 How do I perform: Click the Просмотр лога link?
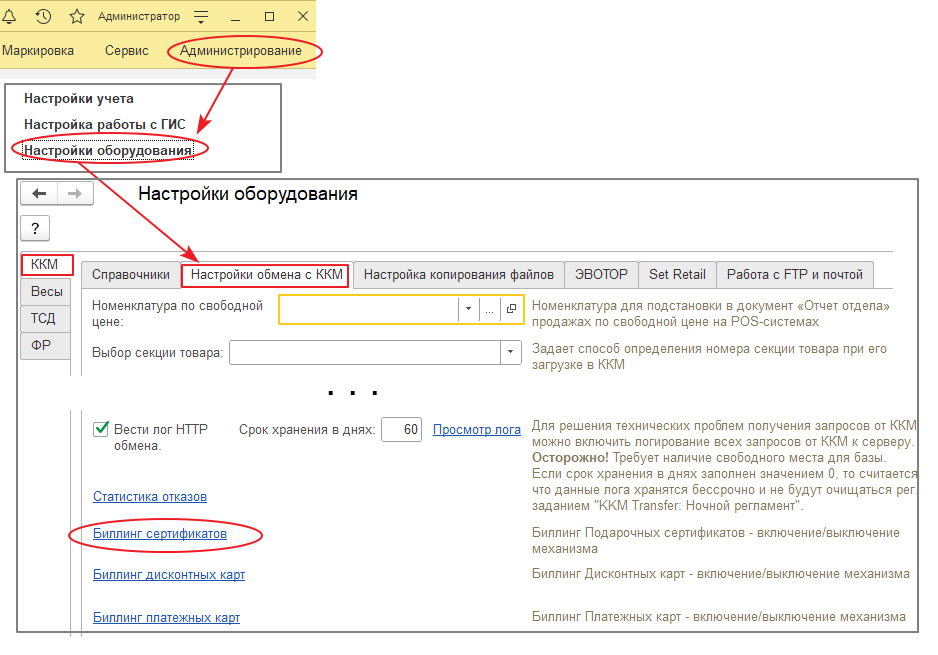(476, 430)
